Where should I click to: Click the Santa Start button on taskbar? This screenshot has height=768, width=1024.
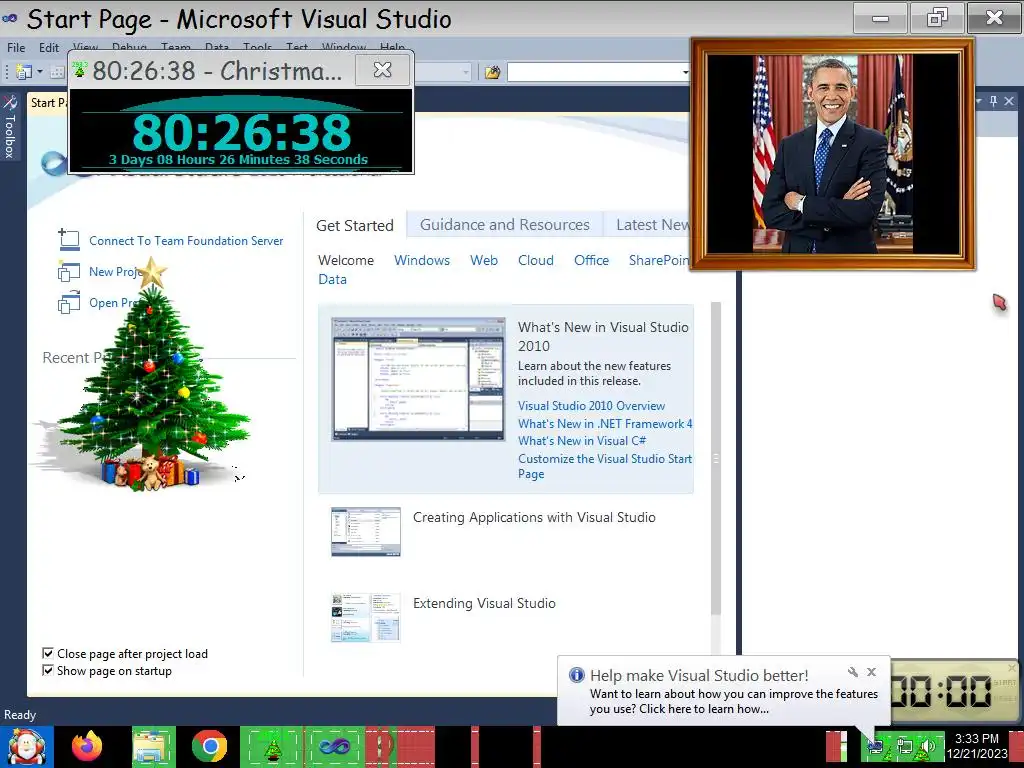(x=27, y=747)
